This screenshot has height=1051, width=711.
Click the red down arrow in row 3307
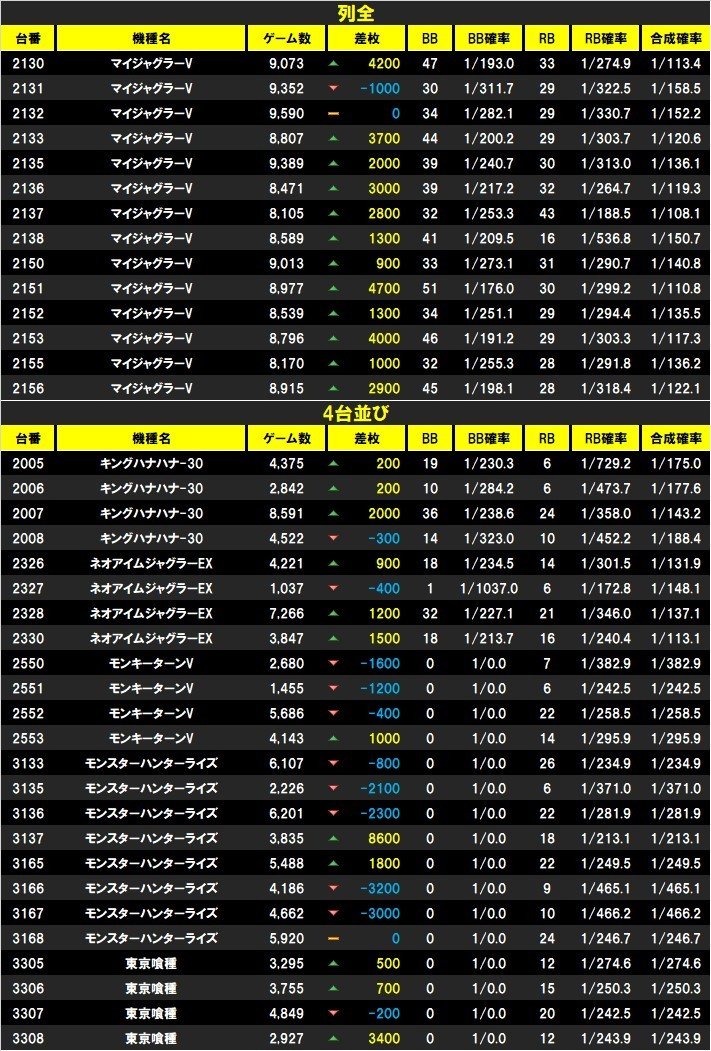click(334, 1013)
